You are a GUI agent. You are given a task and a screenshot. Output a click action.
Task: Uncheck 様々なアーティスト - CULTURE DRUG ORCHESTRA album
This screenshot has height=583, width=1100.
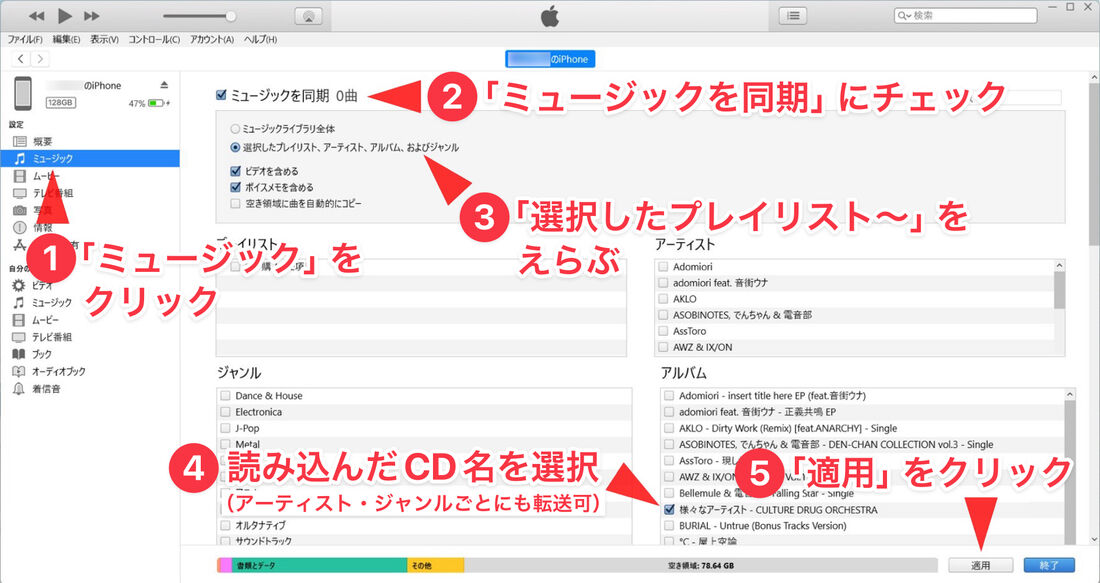(669, 509)
